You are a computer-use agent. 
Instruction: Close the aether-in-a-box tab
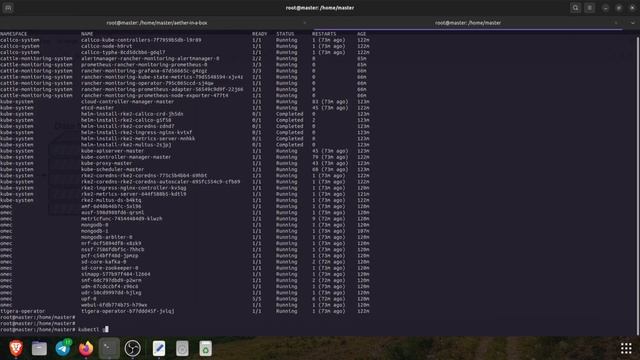point(304,23)
